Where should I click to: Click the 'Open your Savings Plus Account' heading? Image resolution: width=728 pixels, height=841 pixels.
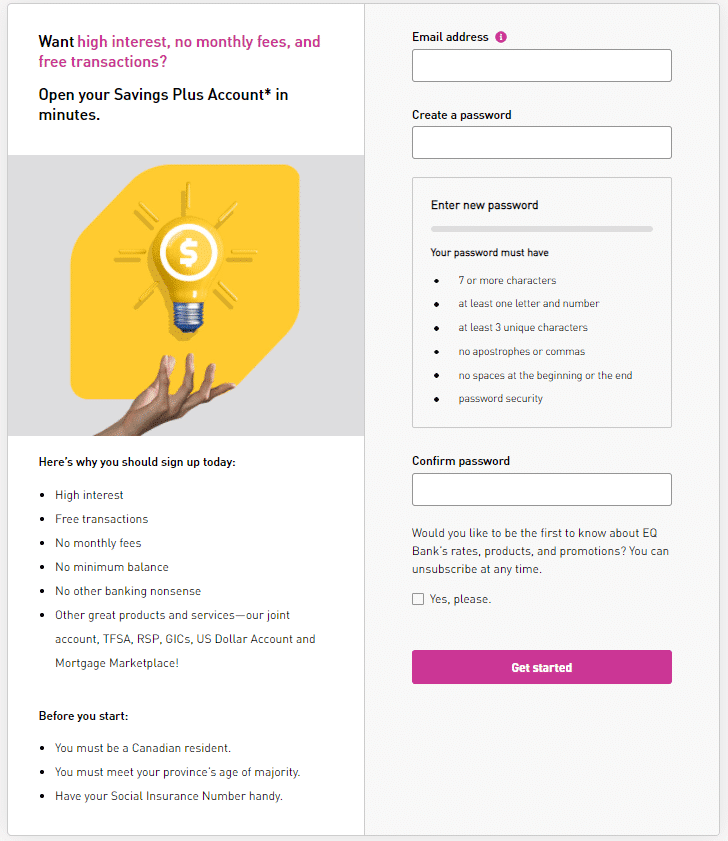pos(163,105)
